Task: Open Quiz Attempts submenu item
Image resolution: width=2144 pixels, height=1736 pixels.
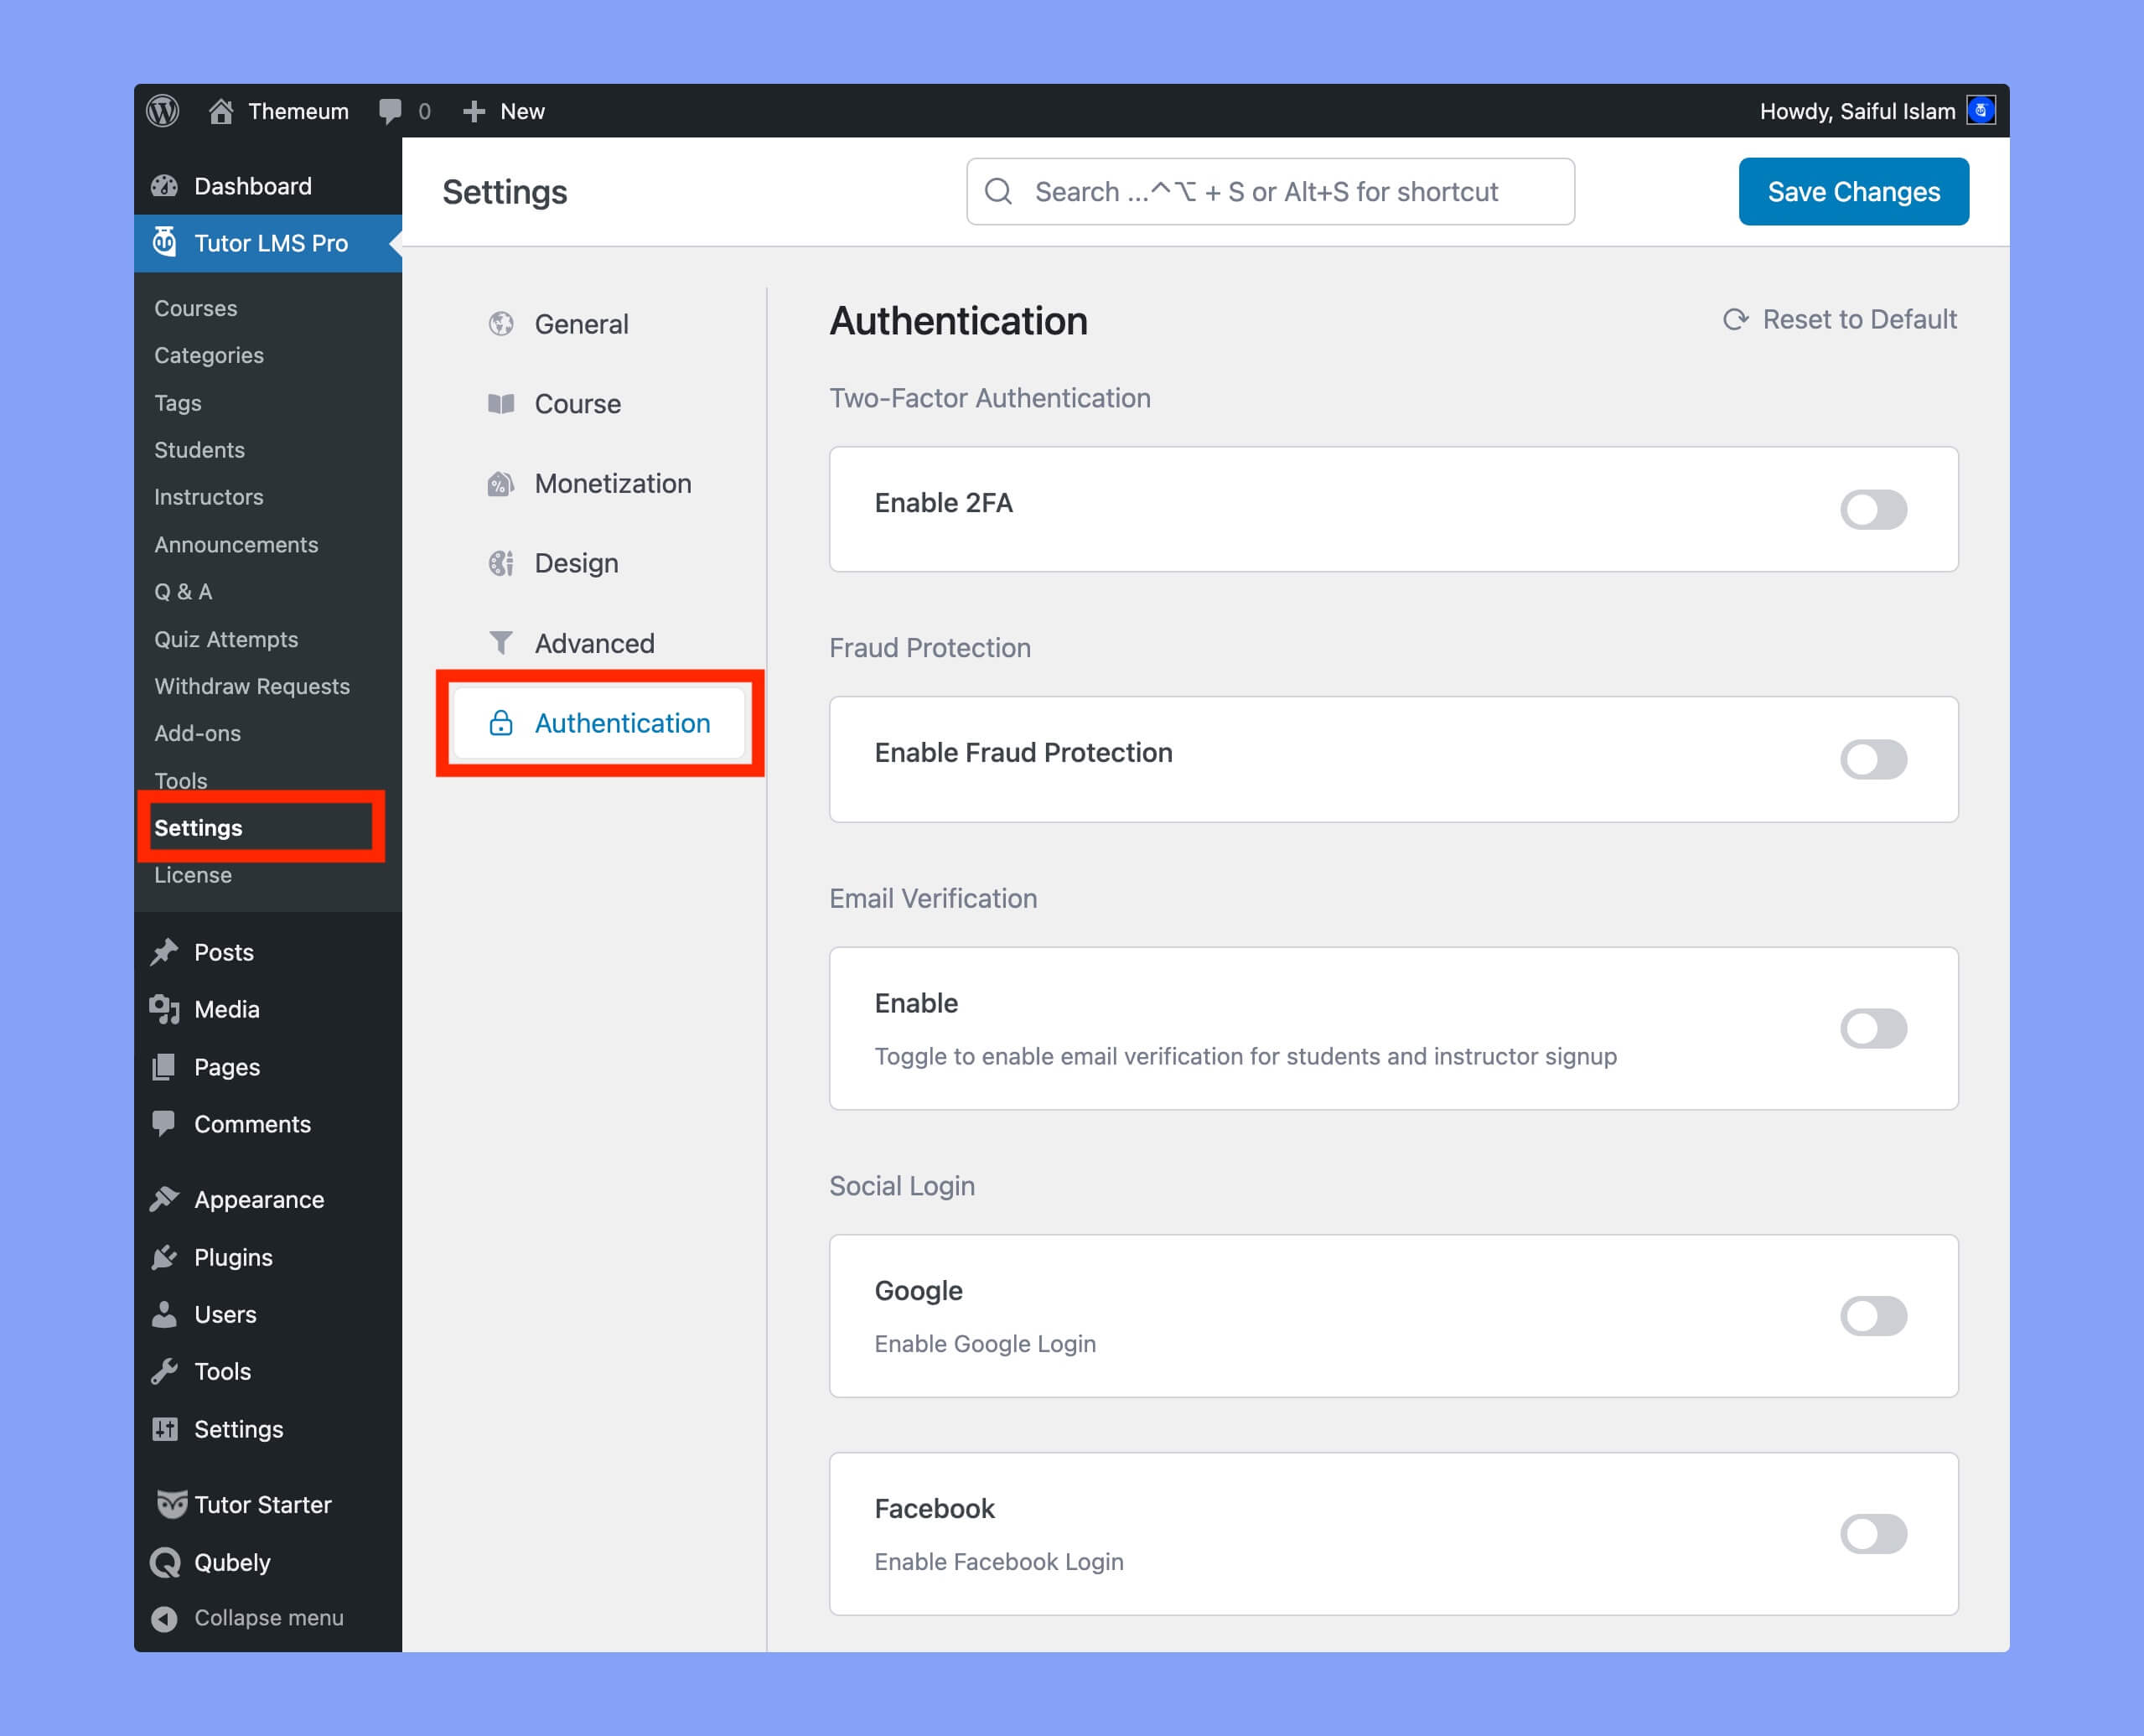Action: pos(226,639)
